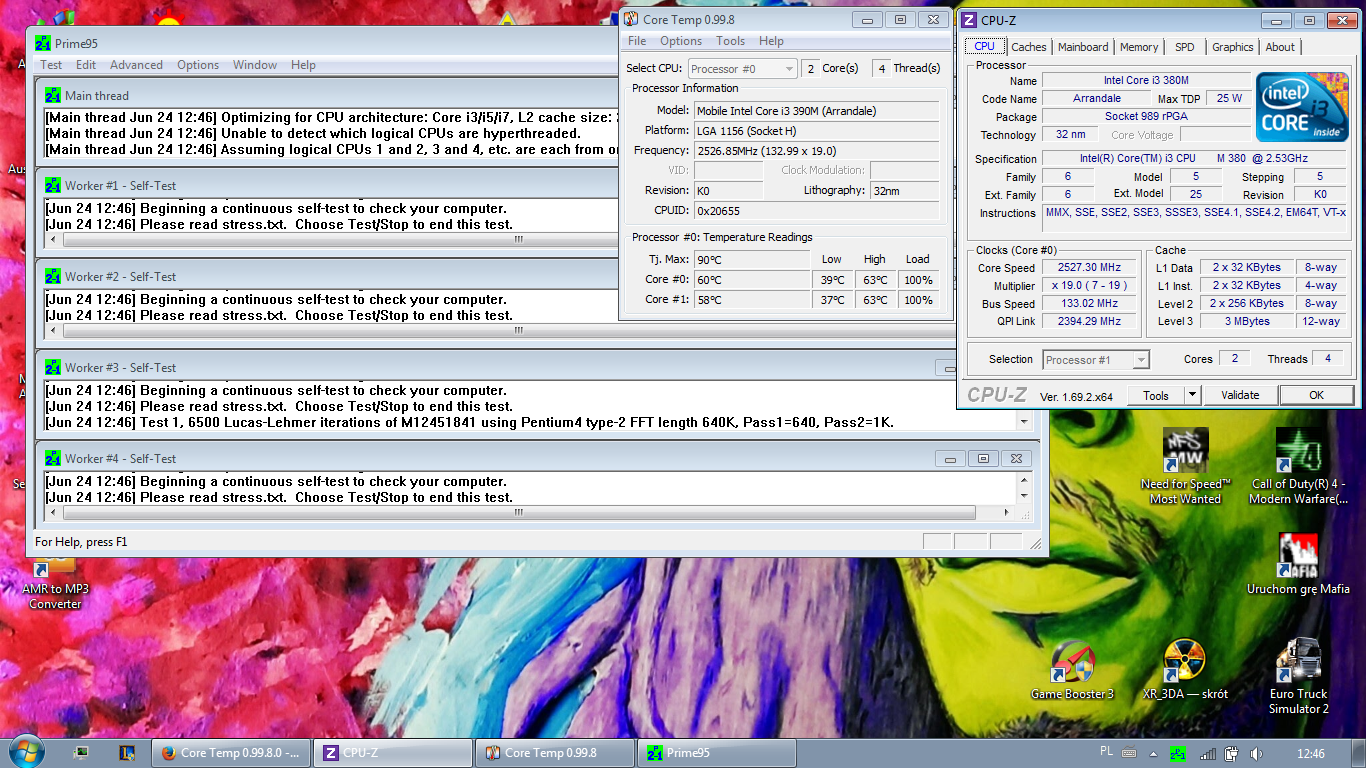Click the Prime95 title bar icon
This screenshot has height=768, width=1366.
(x=43, y=43)
